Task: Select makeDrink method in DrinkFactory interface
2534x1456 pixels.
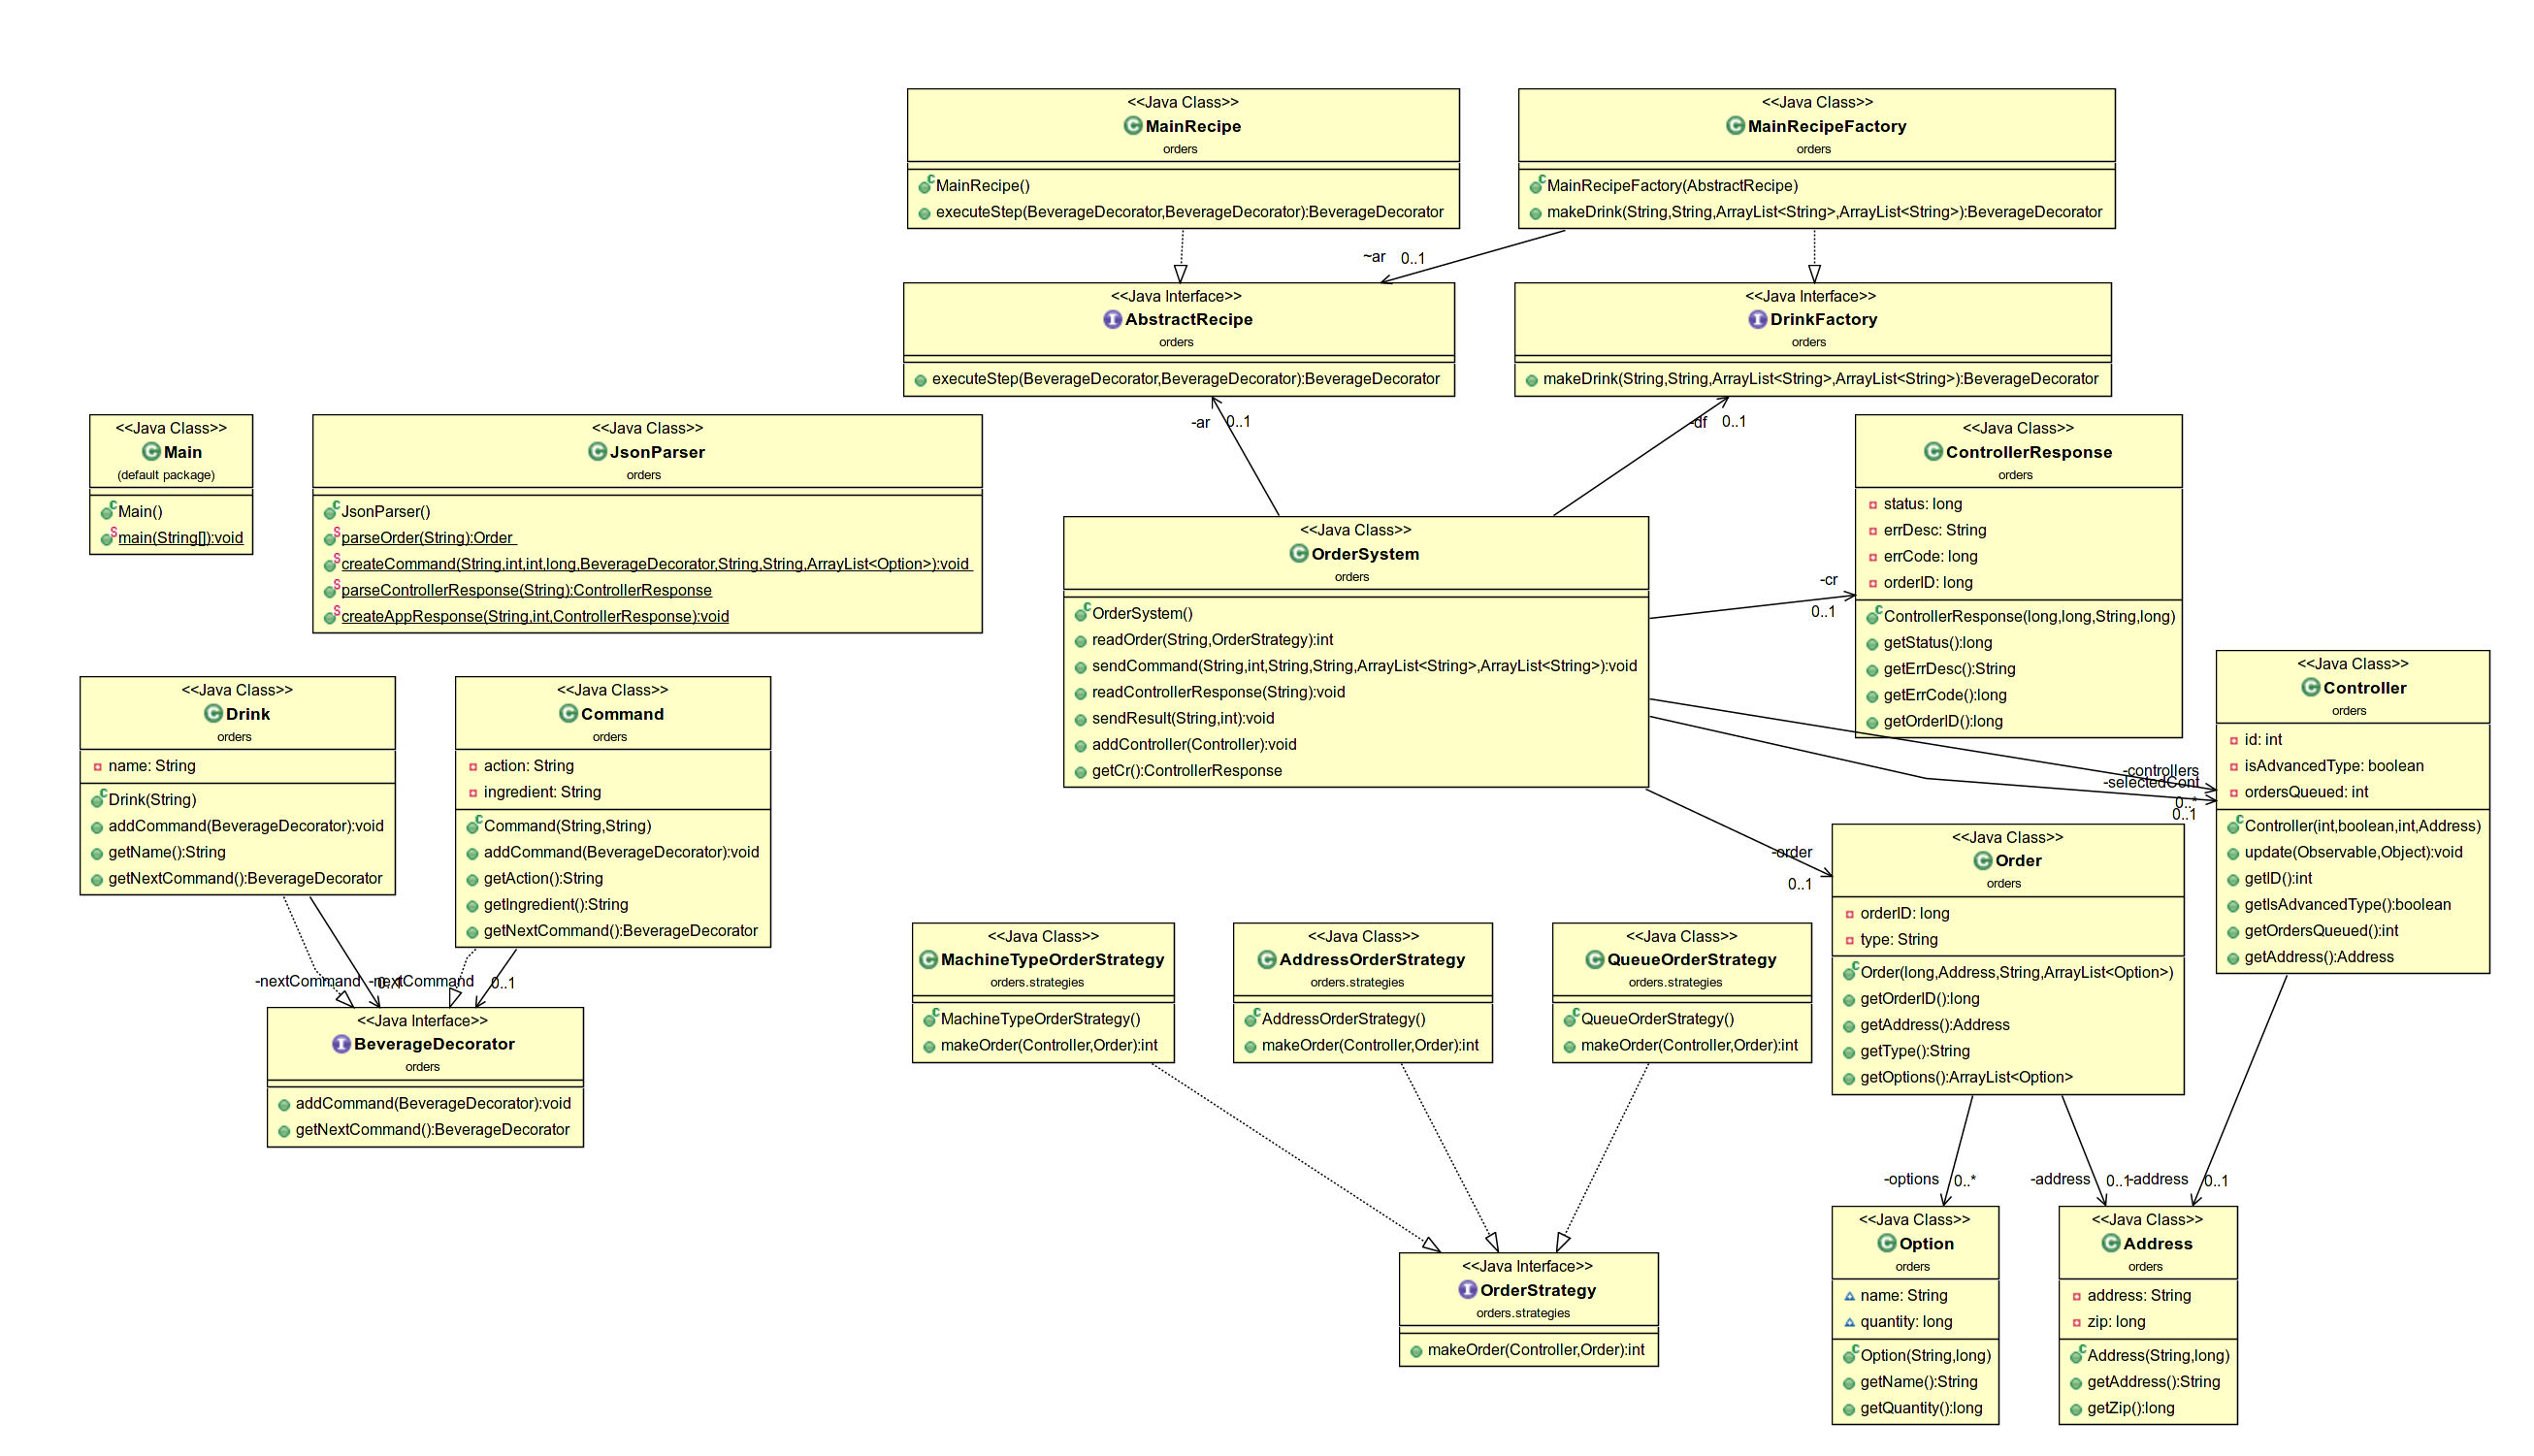Action: pos(1820,378)
